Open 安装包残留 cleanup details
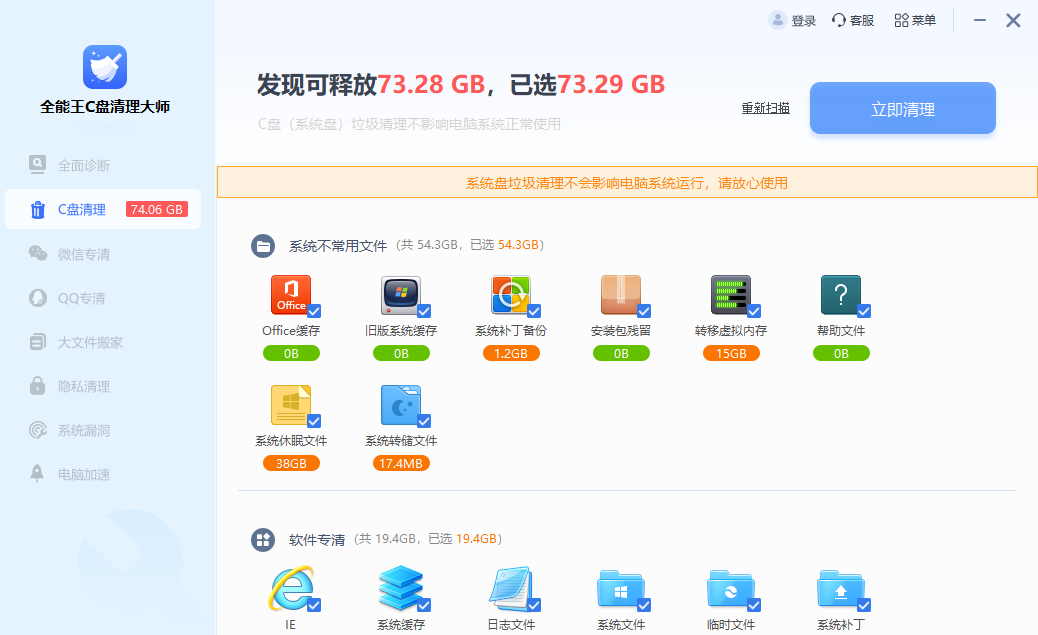Image resolution: width=1038 pixels, height=635 pixels. (x=621, y=293)
